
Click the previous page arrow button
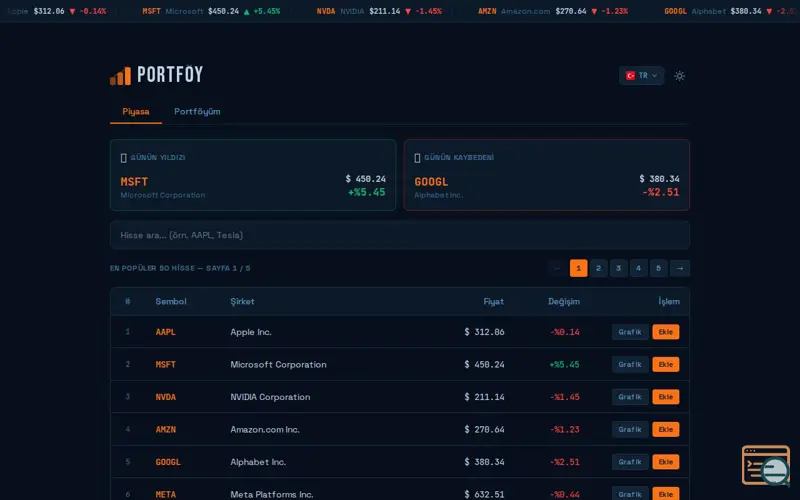(x=558, y=268)
